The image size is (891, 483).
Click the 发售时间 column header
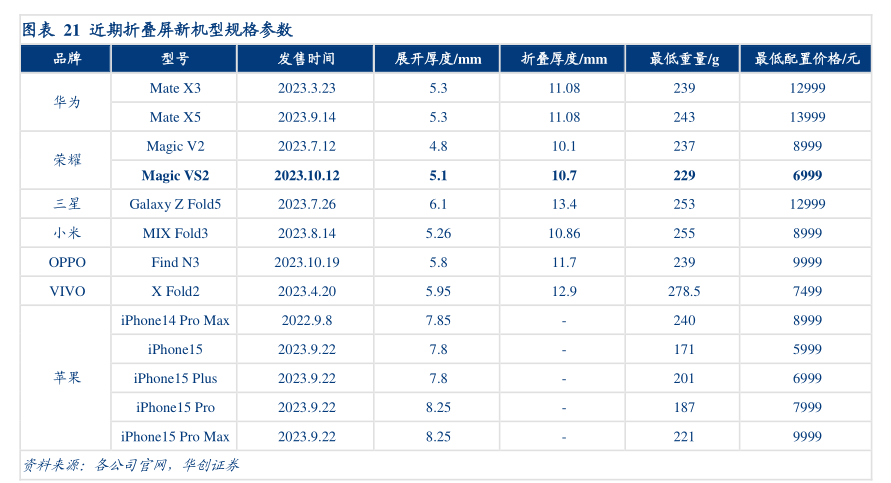306,59
